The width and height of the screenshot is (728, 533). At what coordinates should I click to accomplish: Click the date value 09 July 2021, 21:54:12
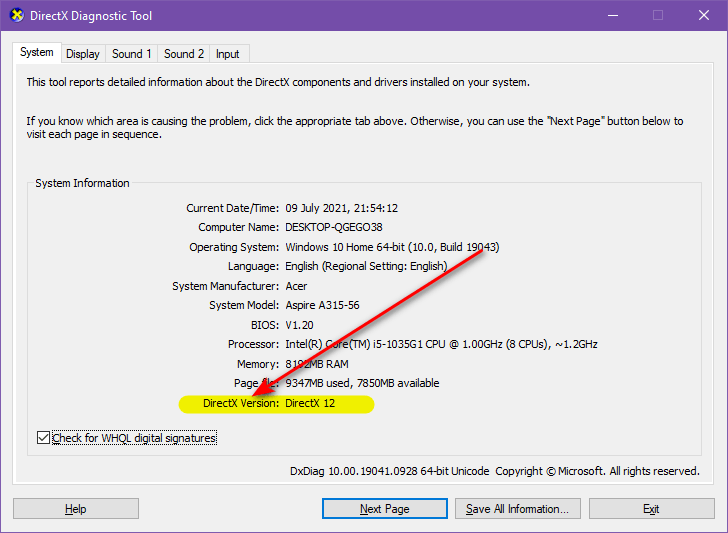click(x=341, y=208)
